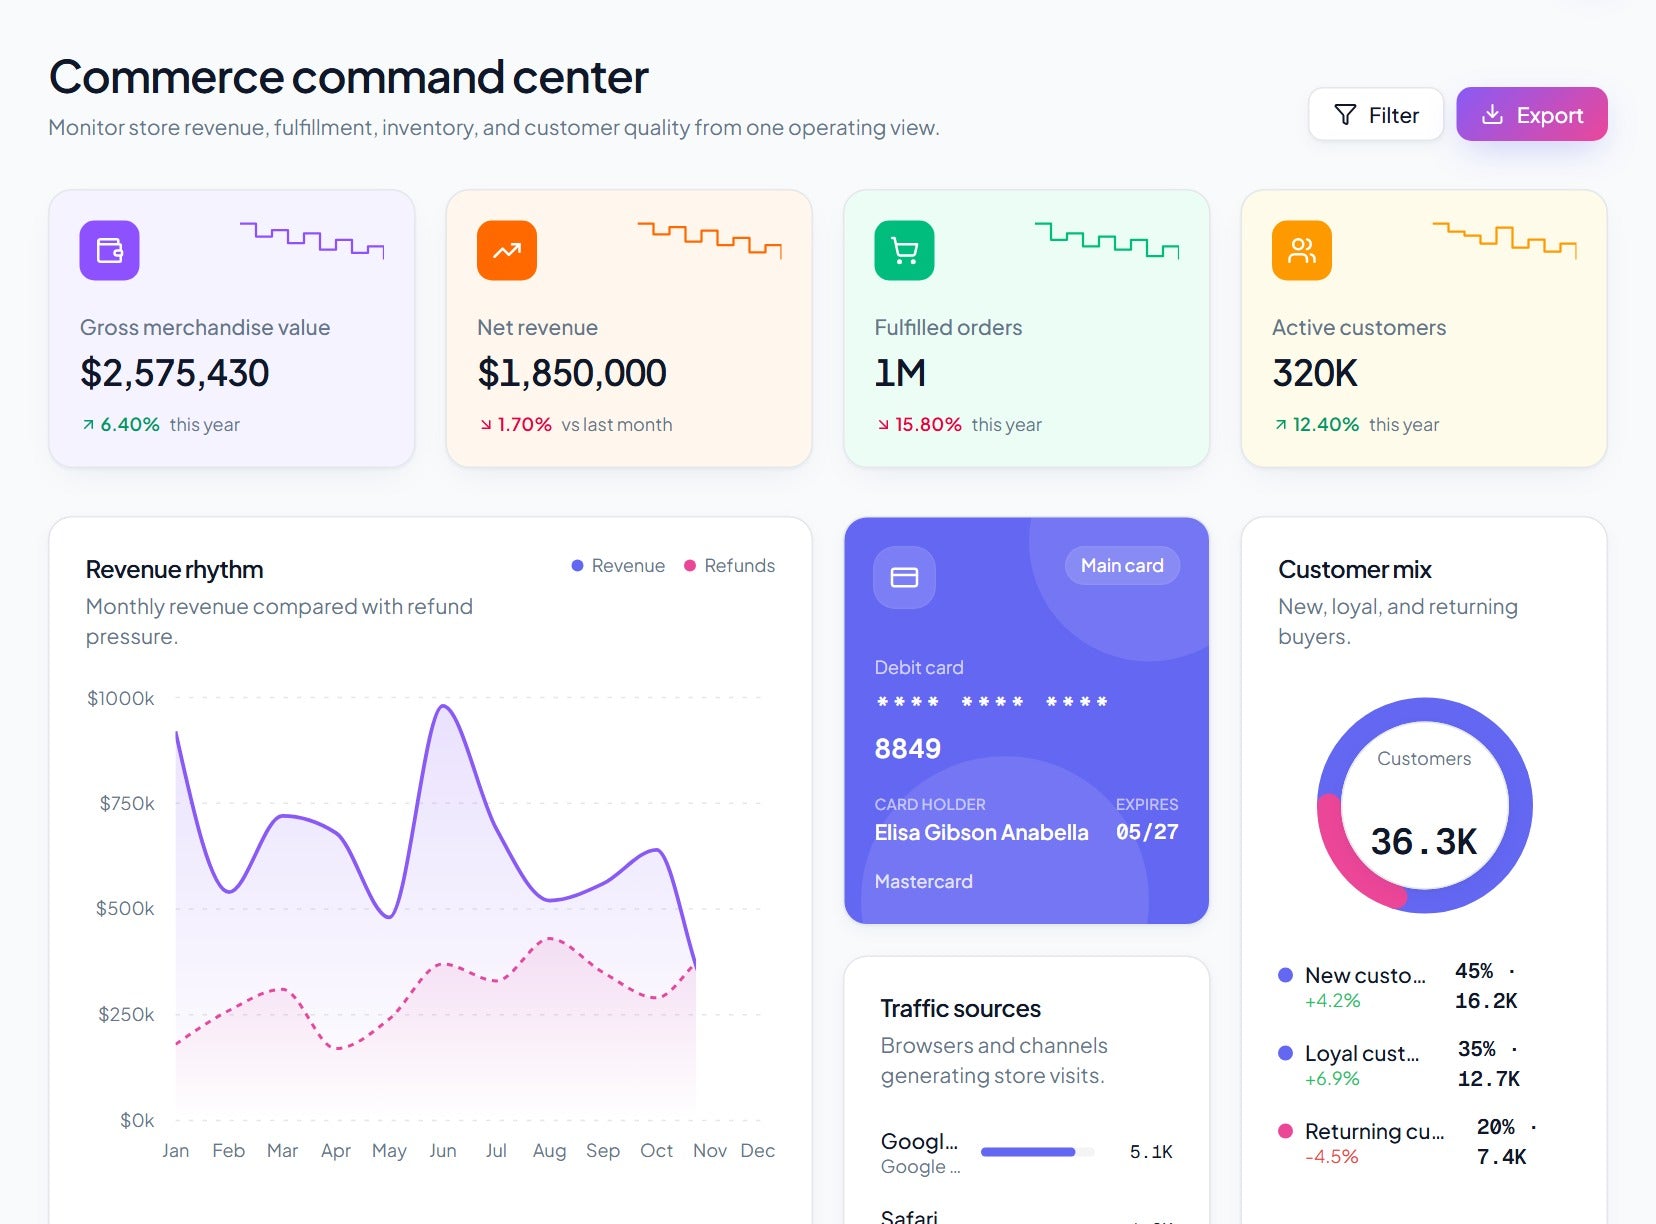Toggle the Revenue legend item

pos(618,566)
